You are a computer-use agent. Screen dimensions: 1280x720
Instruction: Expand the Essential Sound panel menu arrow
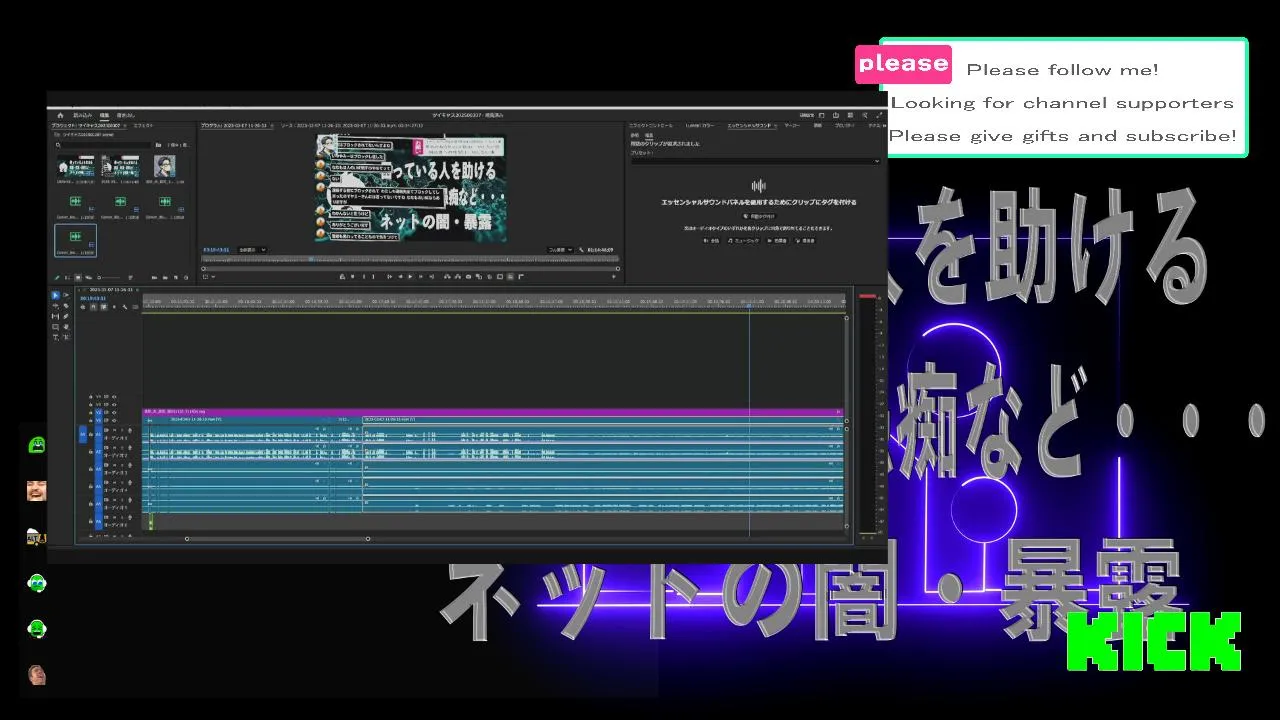tap(775, 126)
